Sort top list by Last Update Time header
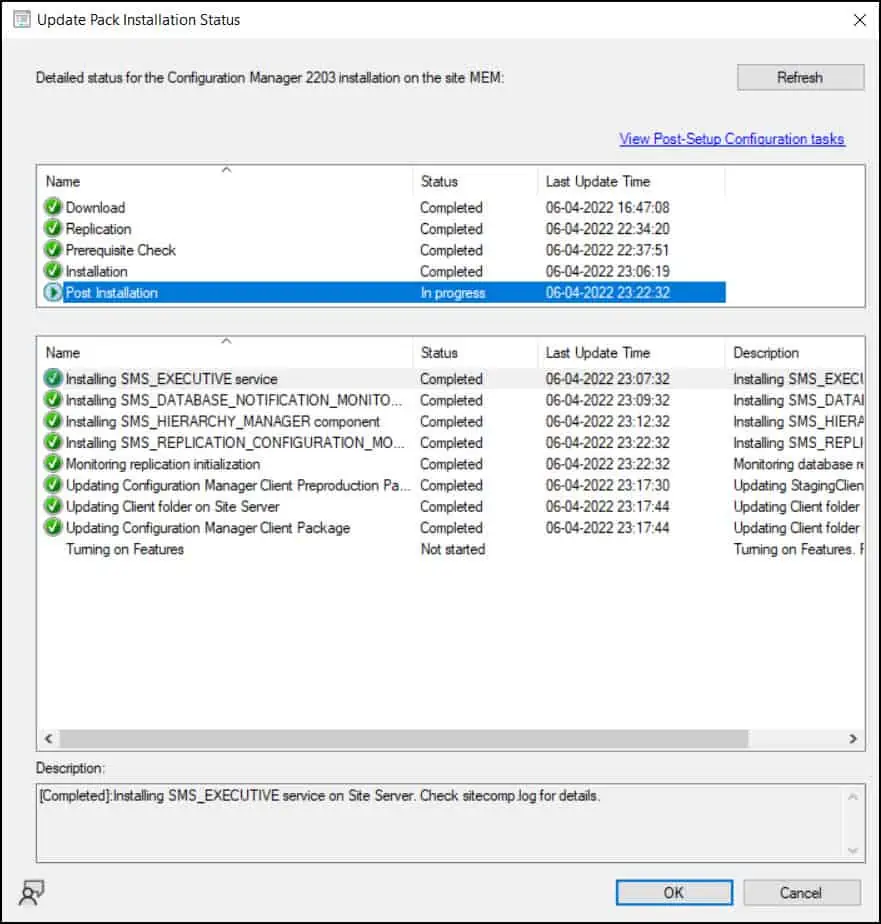Screen dimensions: 881x924 click(x=631, y=181)
